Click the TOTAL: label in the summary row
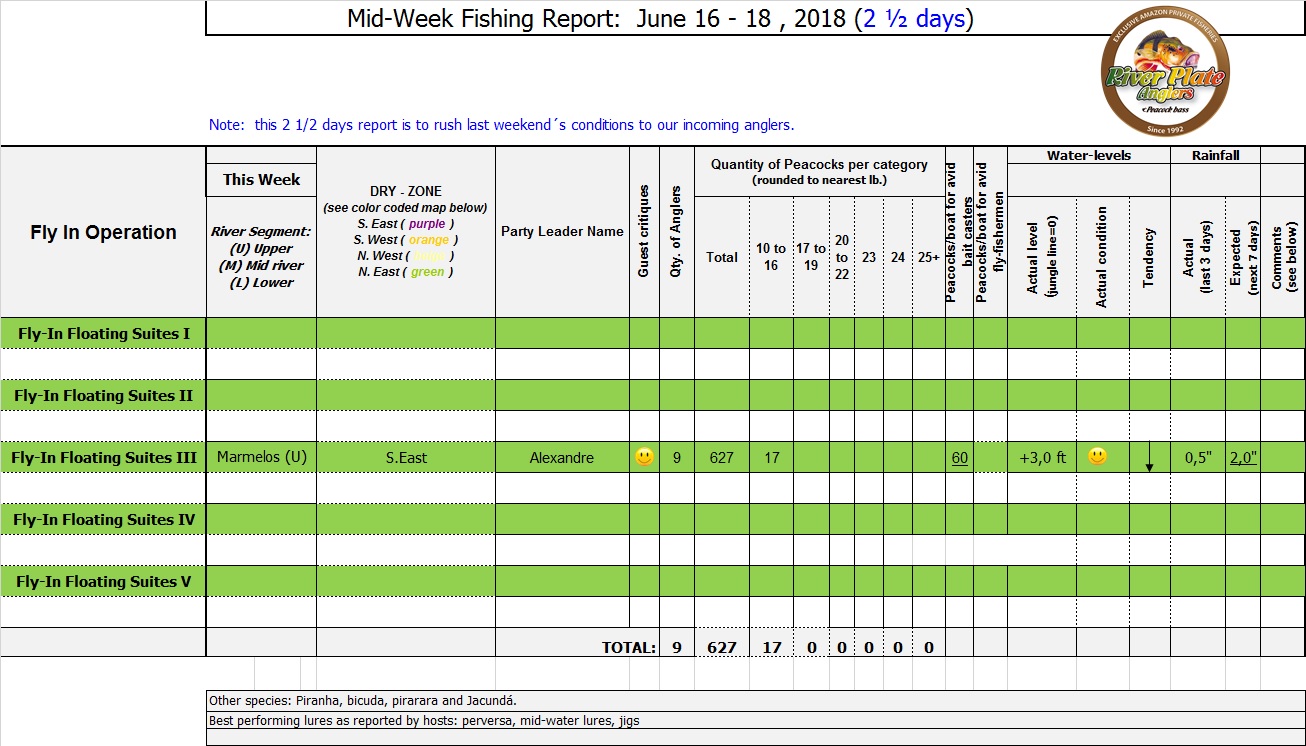The height and width of the screenshot is (746, 1306). (628, 647)
